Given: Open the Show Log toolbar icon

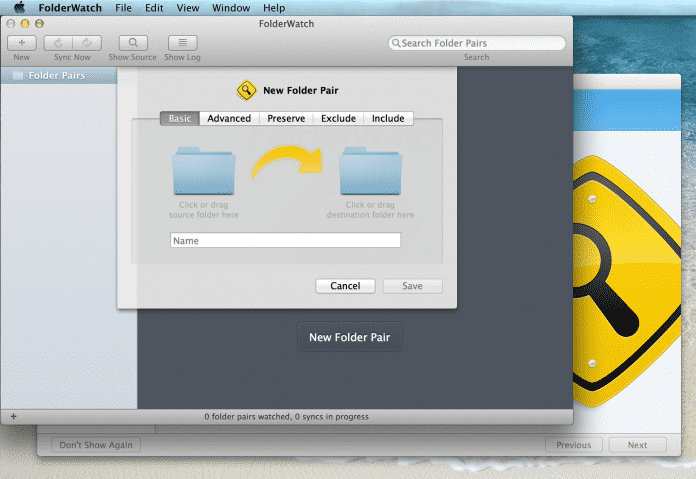Looking at the screenshot, I should [x=182, y=43].
